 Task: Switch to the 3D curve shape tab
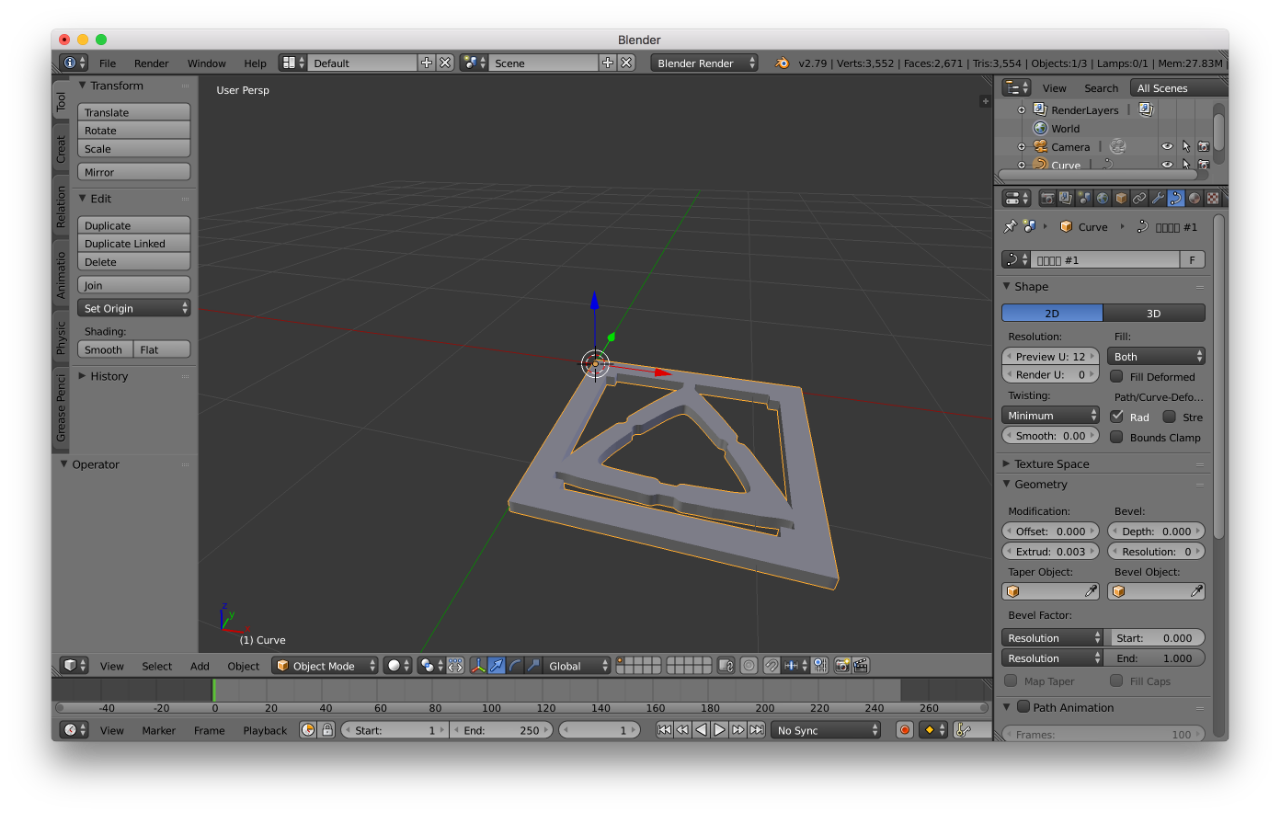1153,313
